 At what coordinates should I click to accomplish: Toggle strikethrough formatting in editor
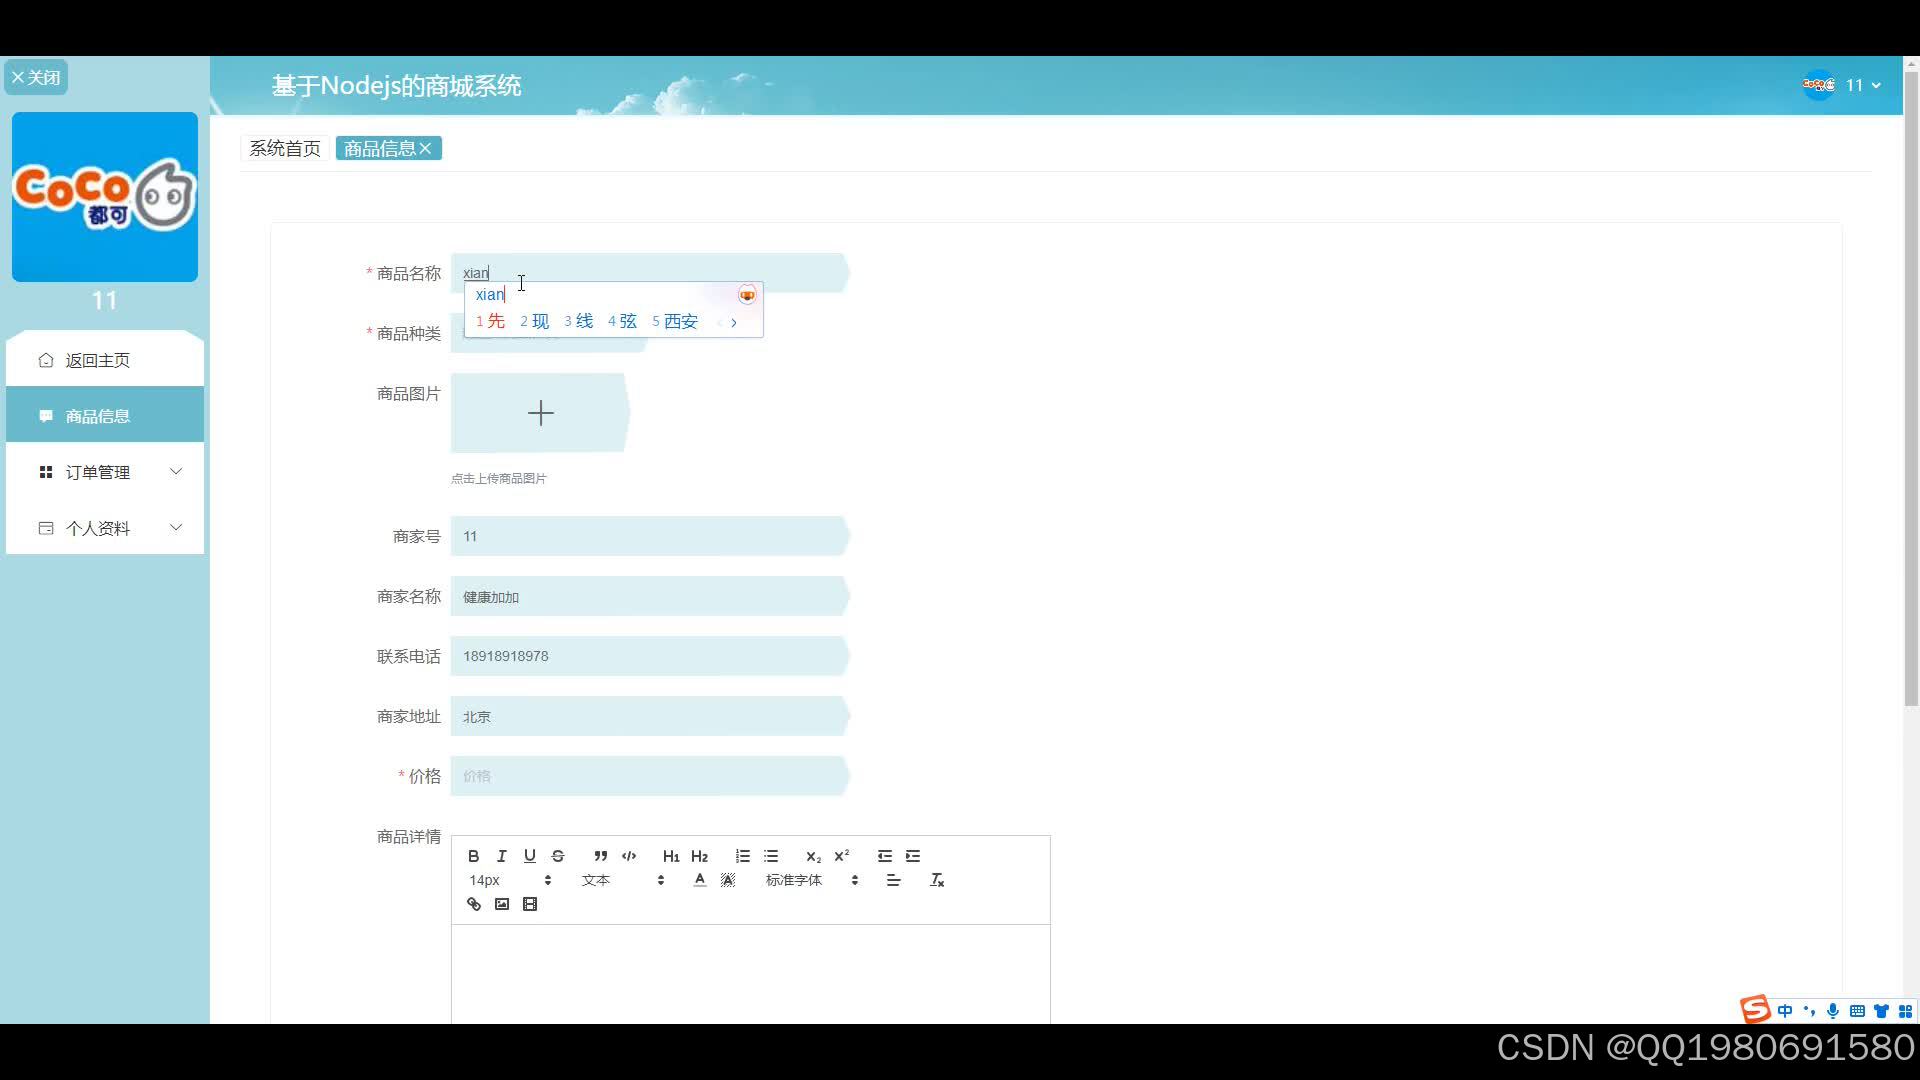tap(558, 856)
